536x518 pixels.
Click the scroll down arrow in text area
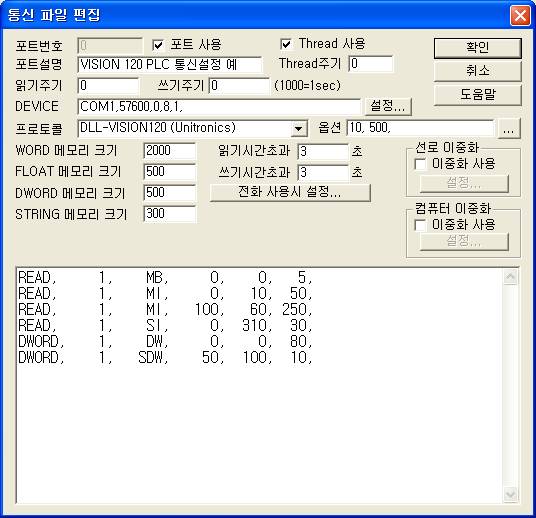tap(511, 494)
